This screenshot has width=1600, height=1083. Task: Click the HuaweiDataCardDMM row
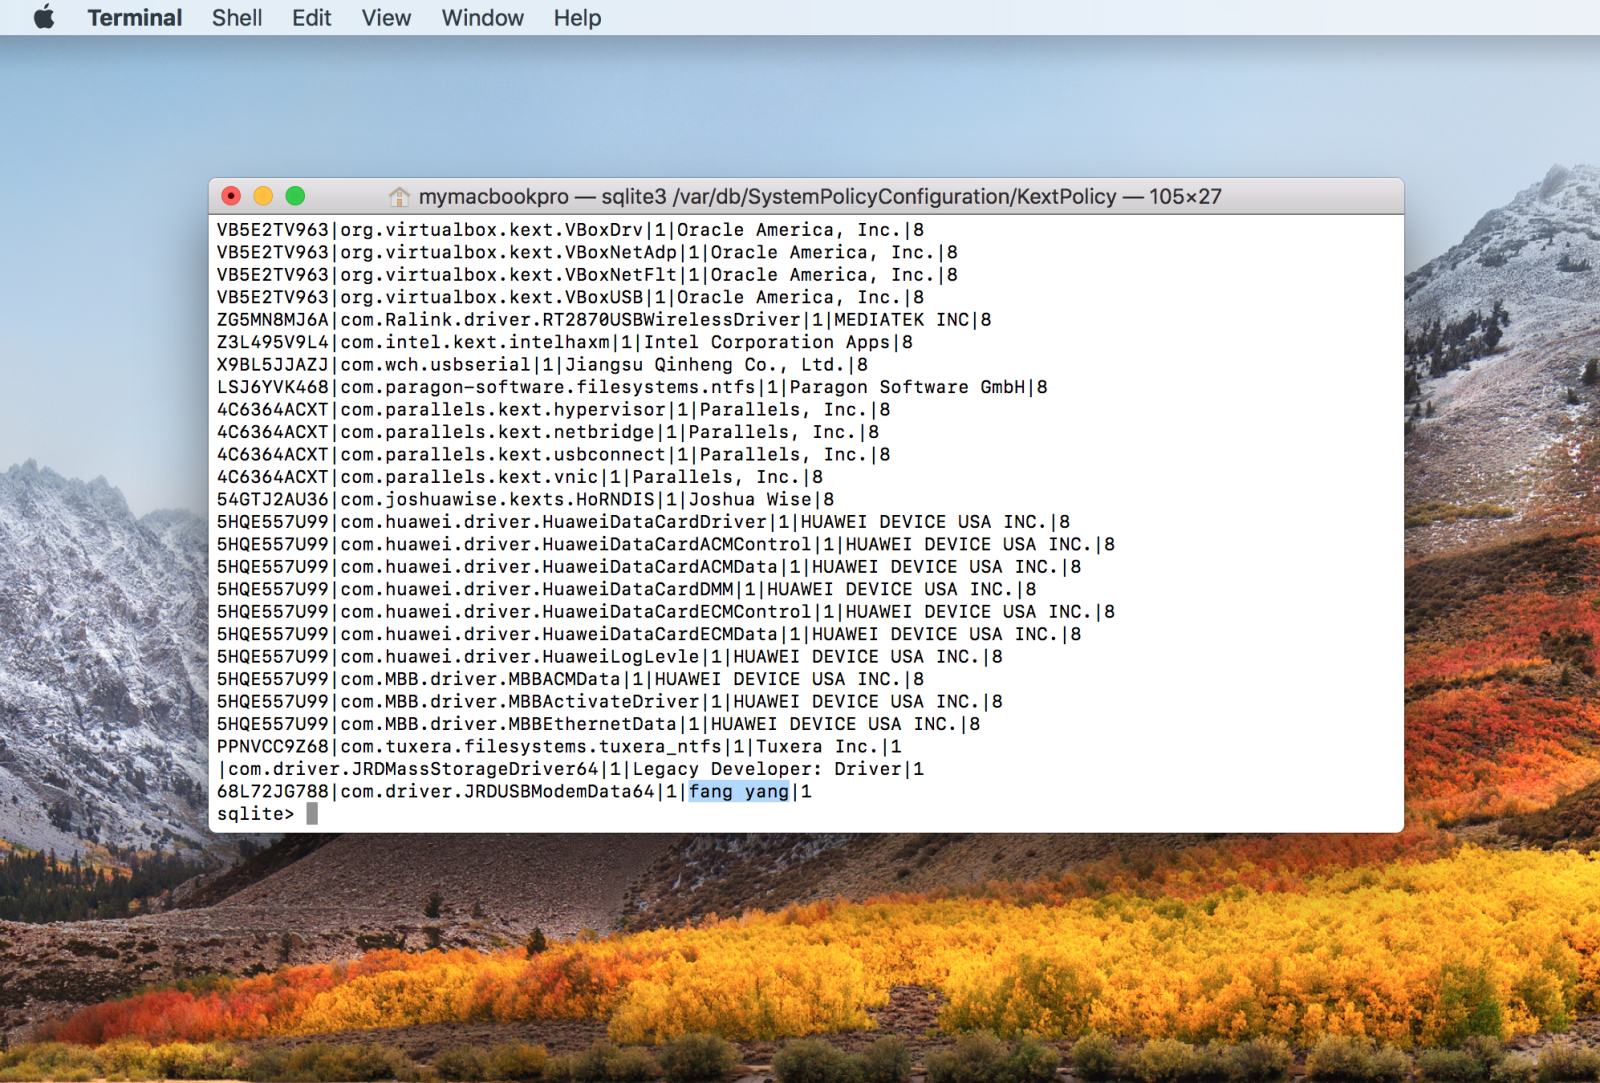pyautogui.click(x=627, y=590)
